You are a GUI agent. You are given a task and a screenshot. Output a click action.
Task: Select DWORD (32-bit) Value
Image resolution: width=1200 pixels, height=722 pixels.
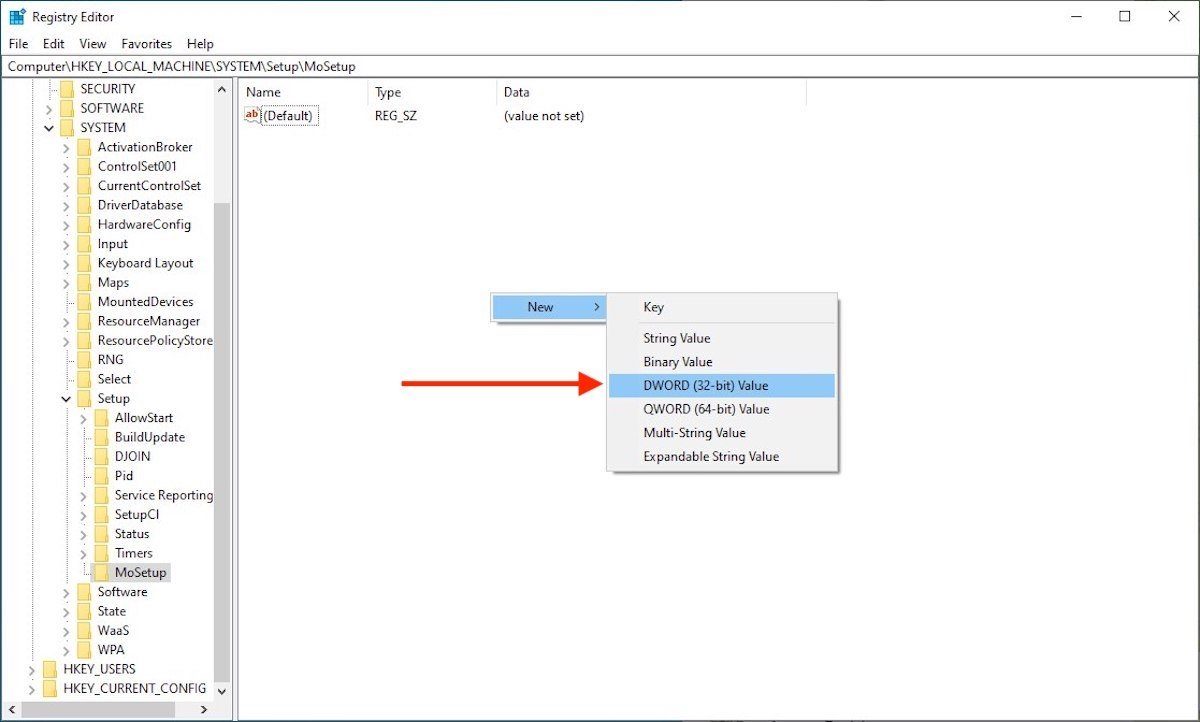tap(722, 385)
